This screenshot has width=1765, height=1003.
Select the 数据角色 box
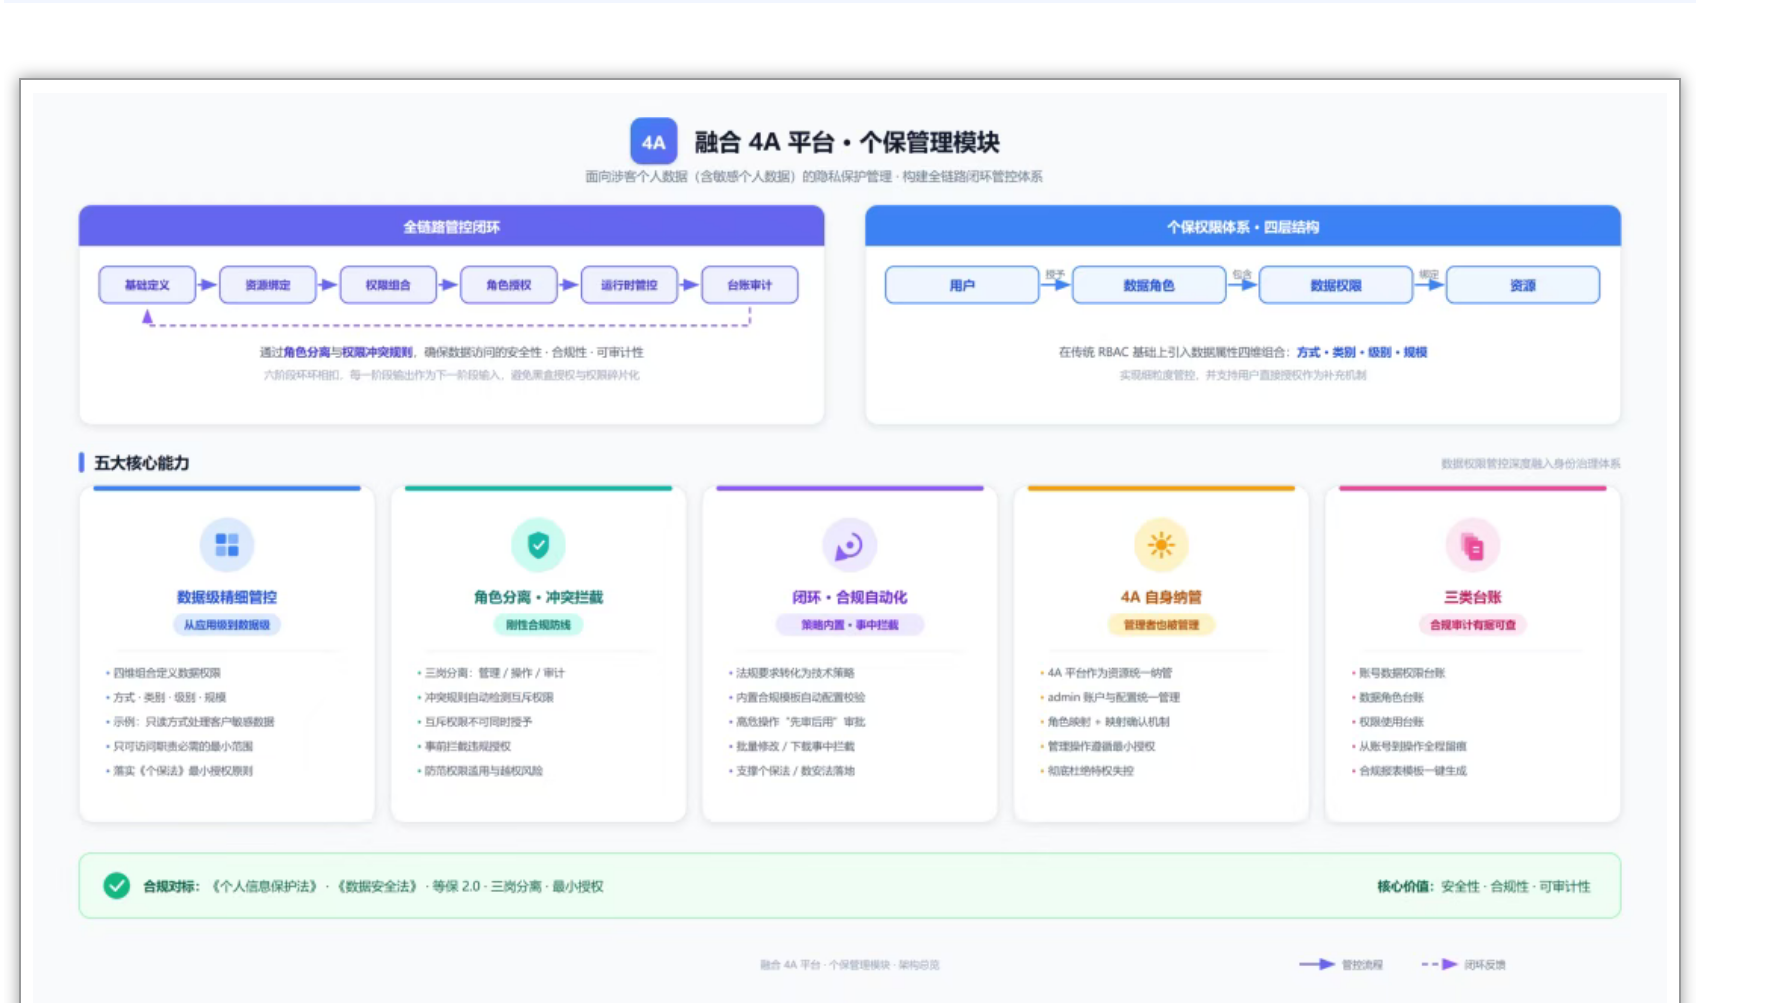(x=1149, y=285)
